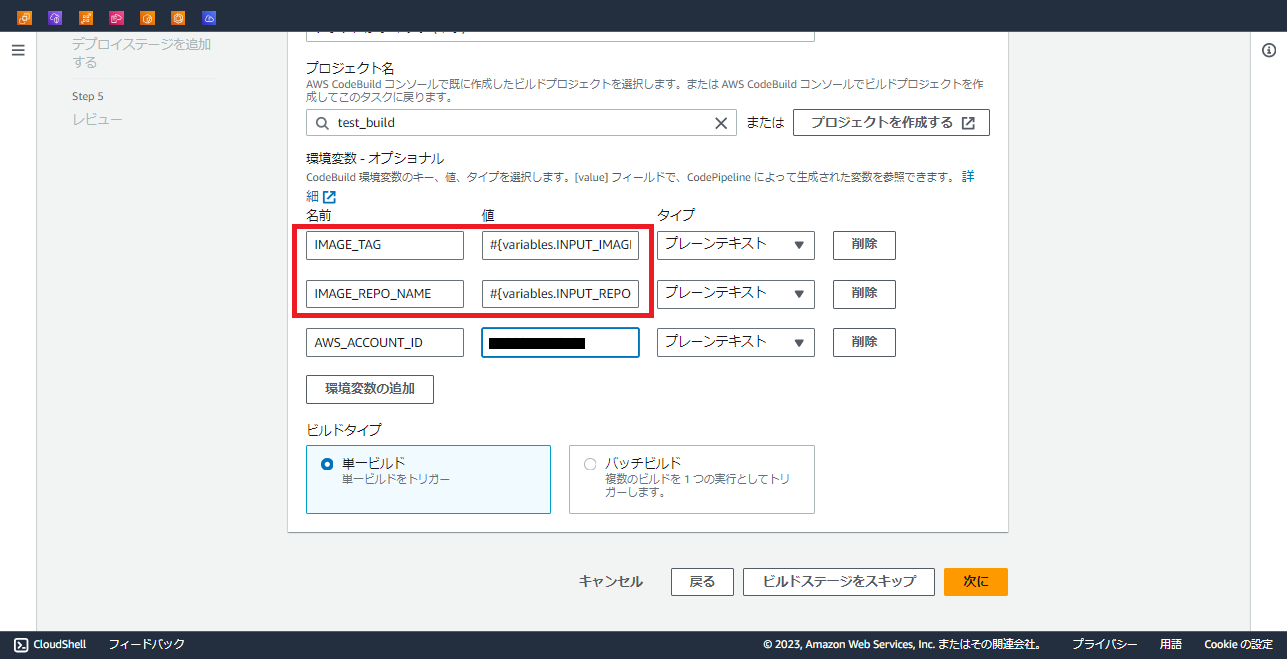Select デプロイステージを追加する step in sidebar
Viewport: 1287px width, 659px height.
141,53
